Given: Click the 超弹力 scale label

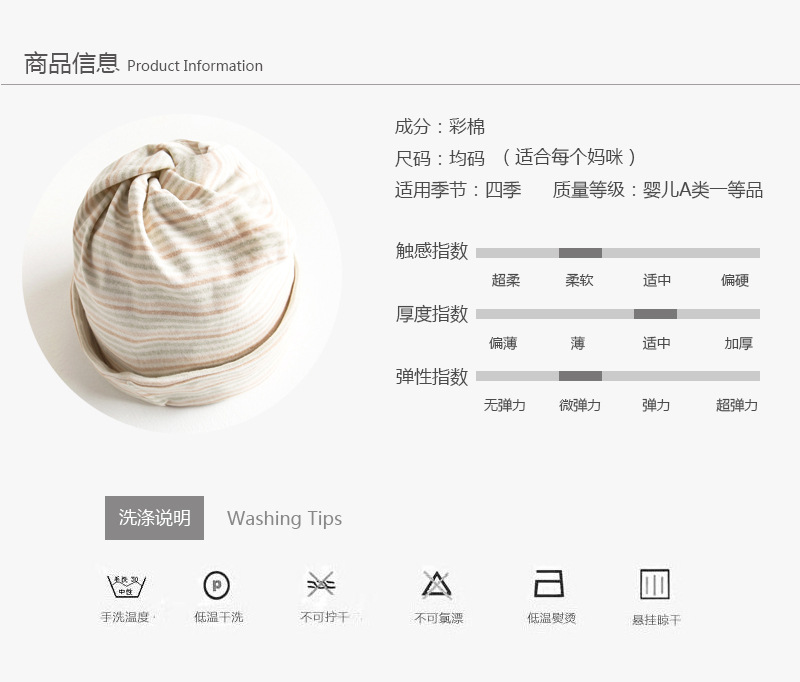Looking at the screenshot, I should (737, 406).
